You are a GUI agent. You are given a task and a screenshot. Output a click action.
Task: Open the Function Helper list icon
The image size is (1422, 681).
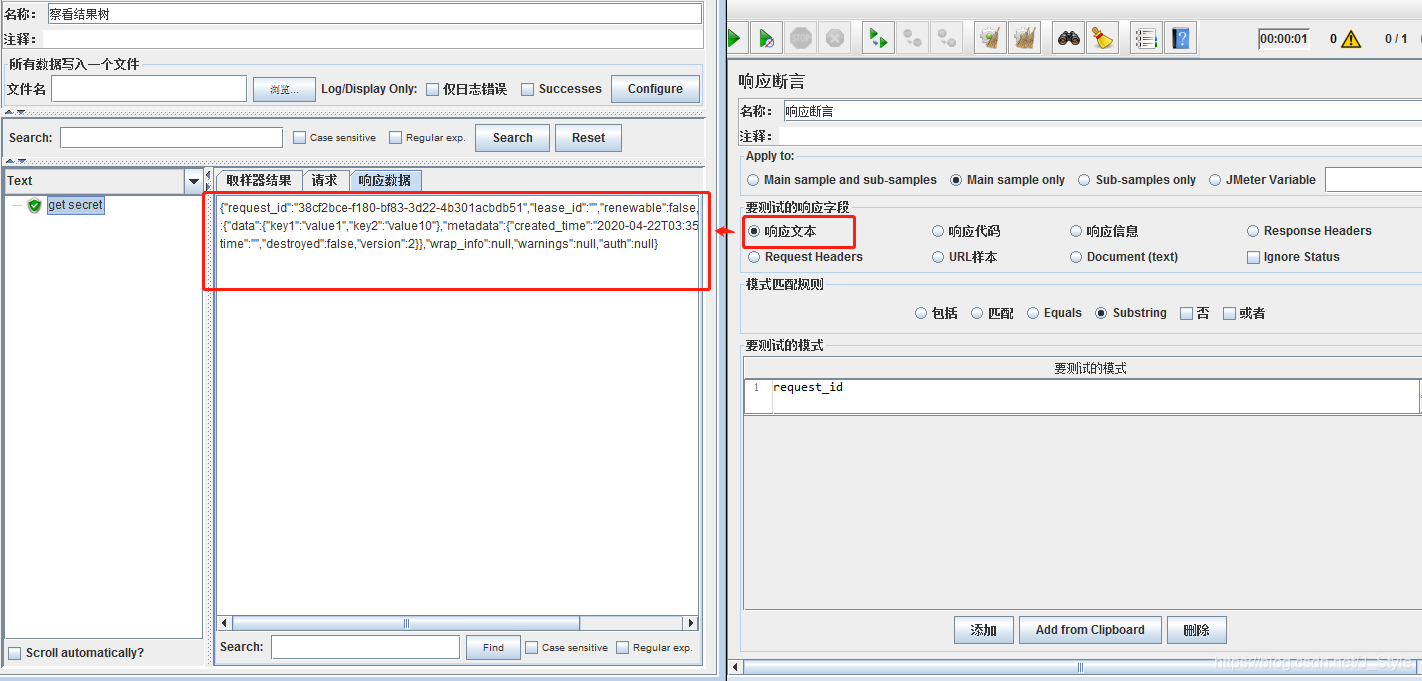(1147, 39)
